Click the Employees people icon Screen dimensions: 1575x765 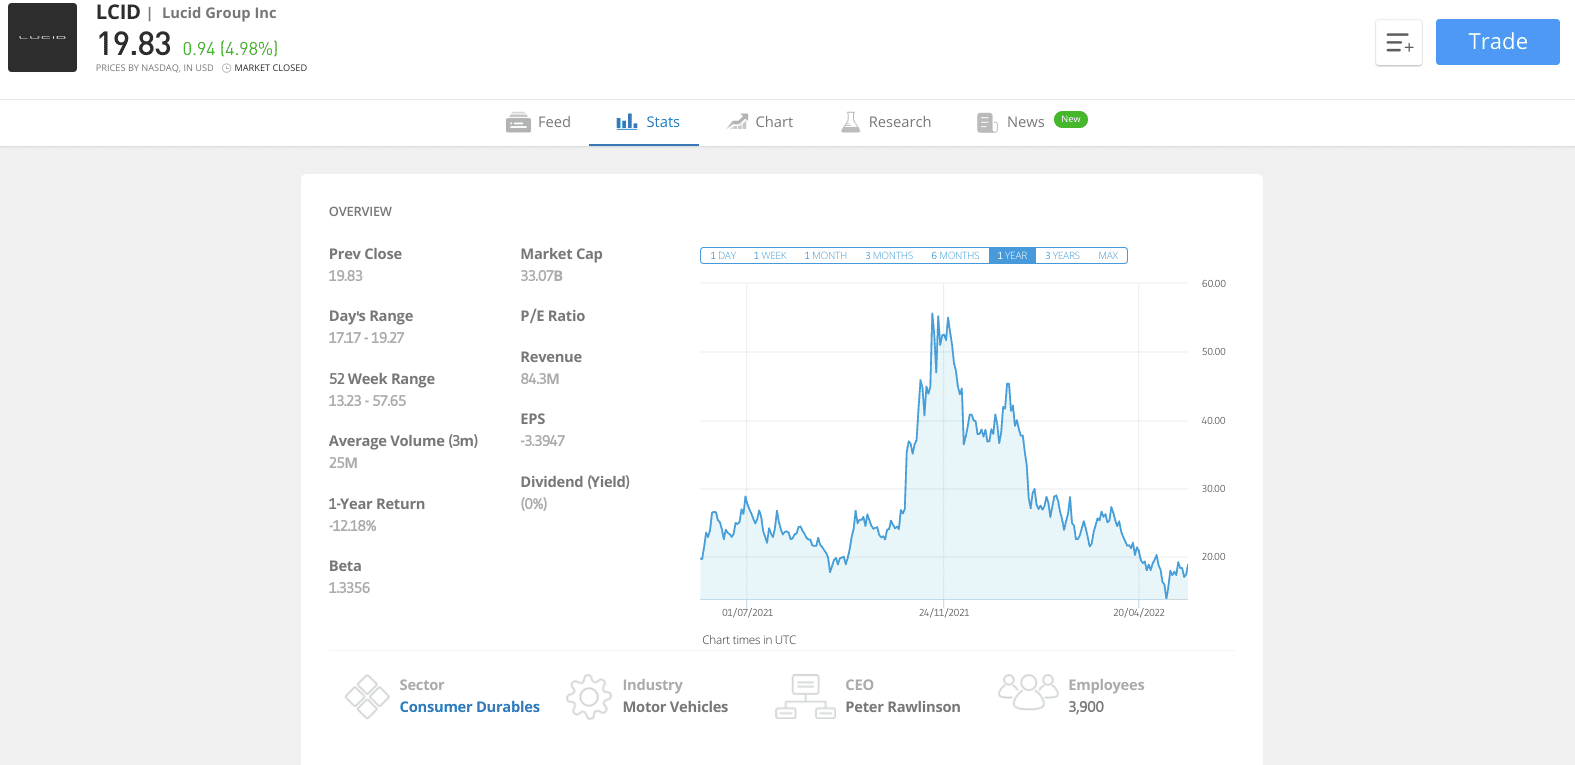[x=1028, y=691]
